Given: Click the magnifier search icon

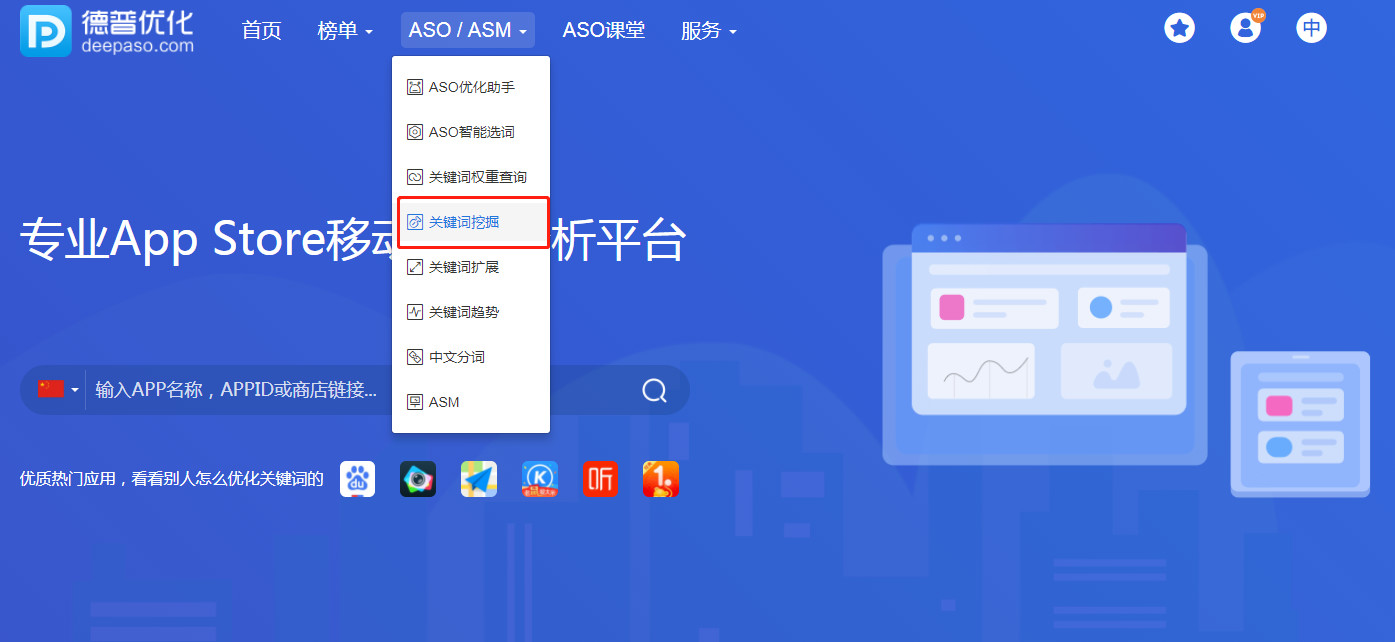Looking at the screenshot, I should [x=654, y=390].
